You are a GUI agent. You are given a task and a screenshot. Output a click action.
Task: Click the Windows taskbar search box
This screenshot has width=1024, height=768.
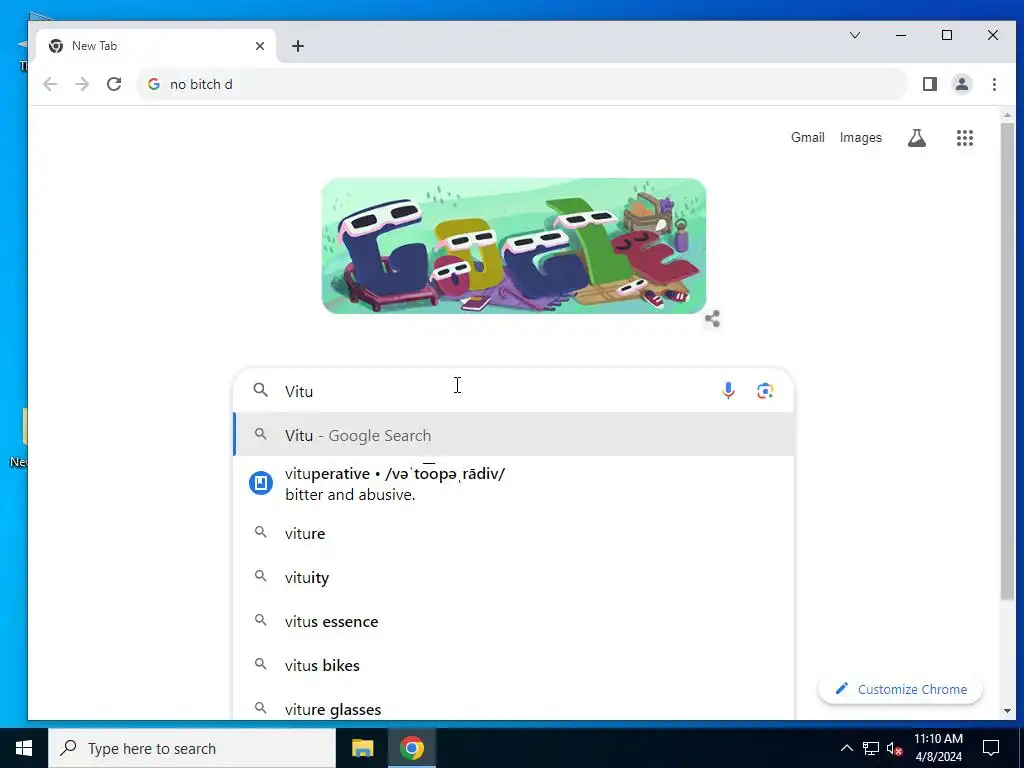tap(192, 748)
